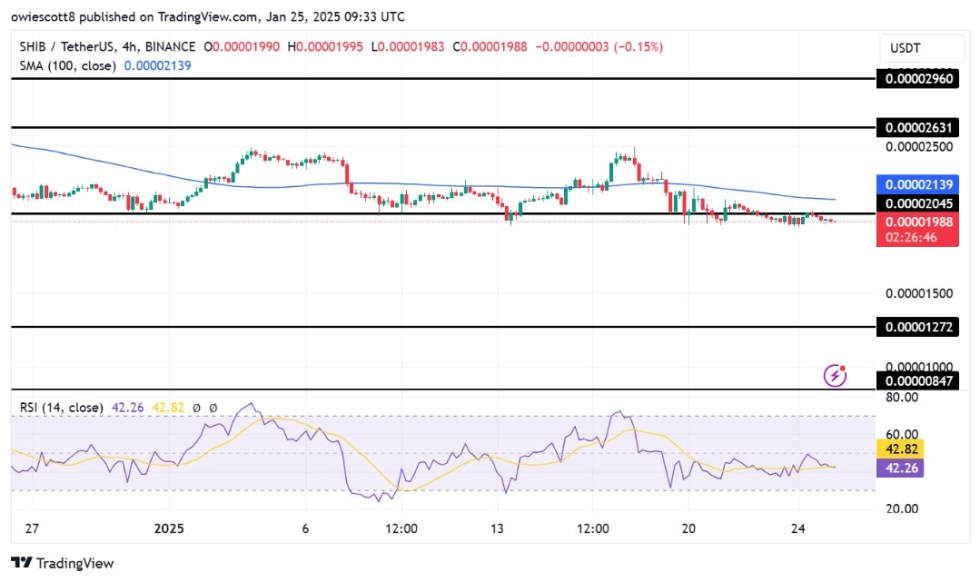
Task: Select the 0.00002631 resistance level label
Action: pos(916,128)
